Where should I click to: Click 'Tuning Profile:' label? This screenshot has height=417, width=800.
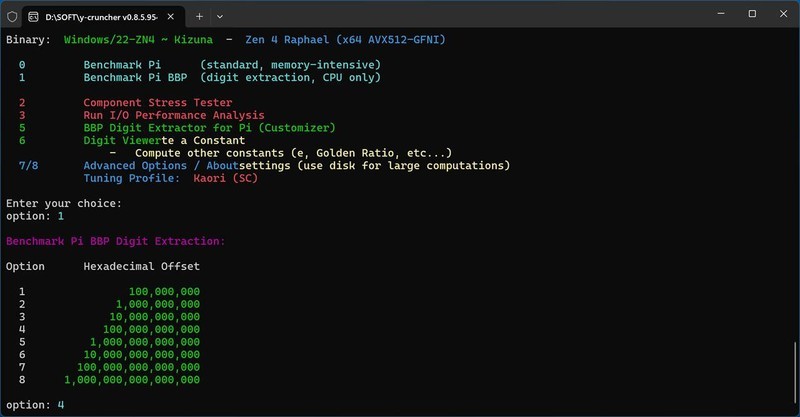(x=132, y=178)
